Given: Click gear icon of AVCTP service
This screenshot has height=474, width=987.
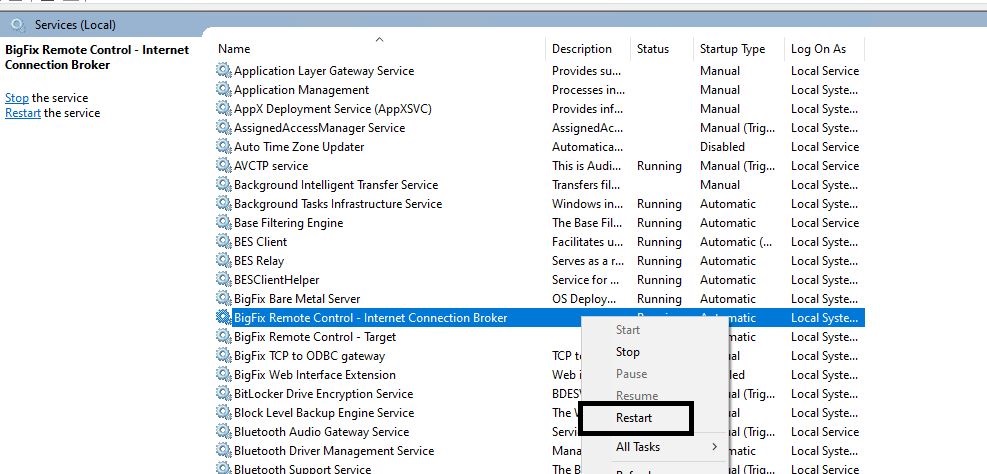Looking at the screenshot, I should [x=223, y=166].
